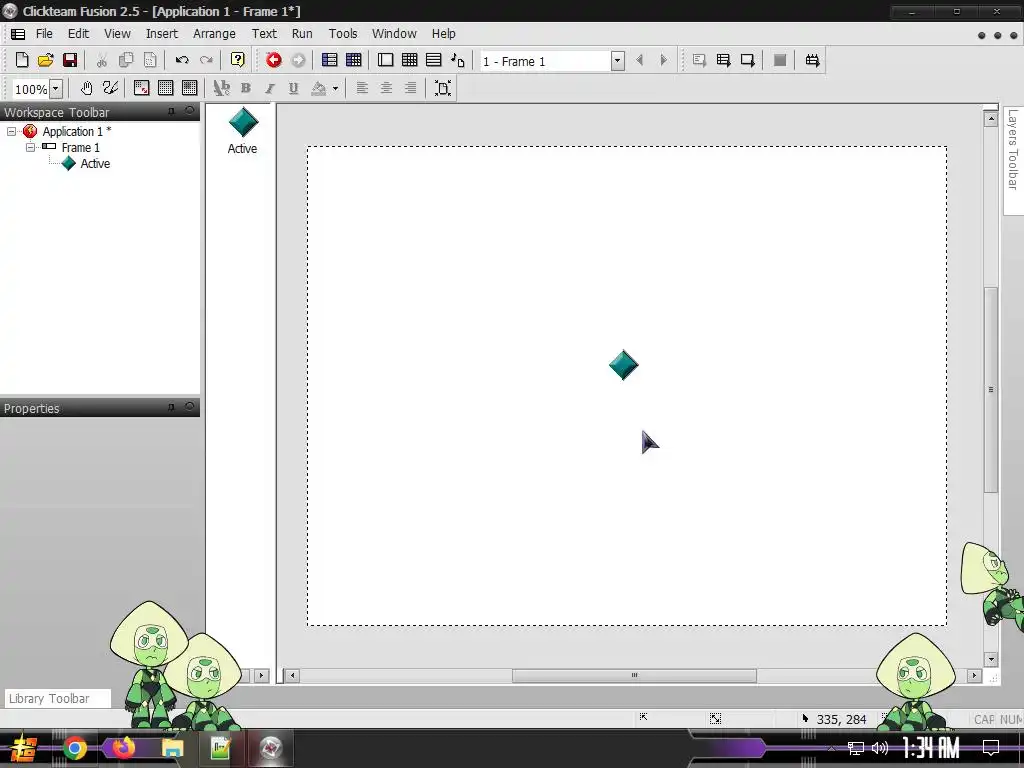Pin the Workspace Toolbar panel
1024x768 pixels.
(171, 112)
